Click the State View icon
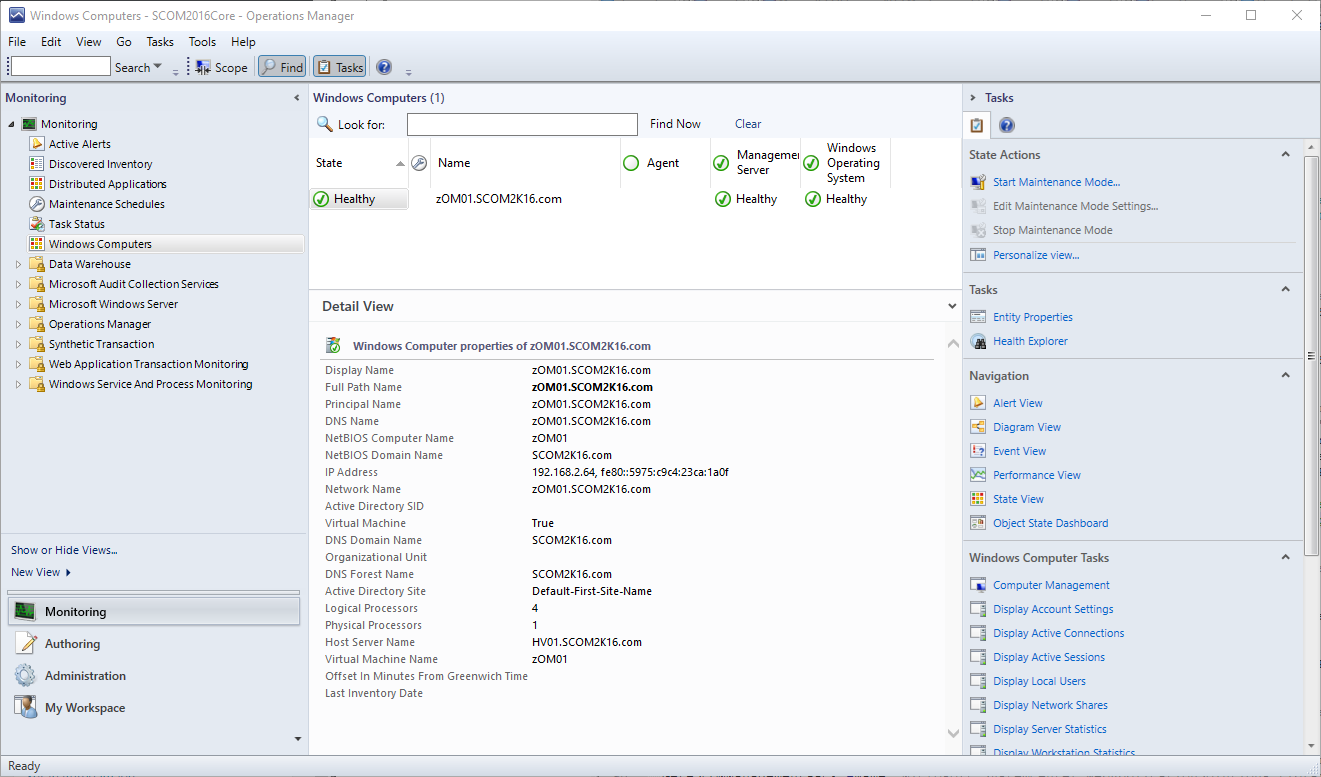 (x=978, y=499)
